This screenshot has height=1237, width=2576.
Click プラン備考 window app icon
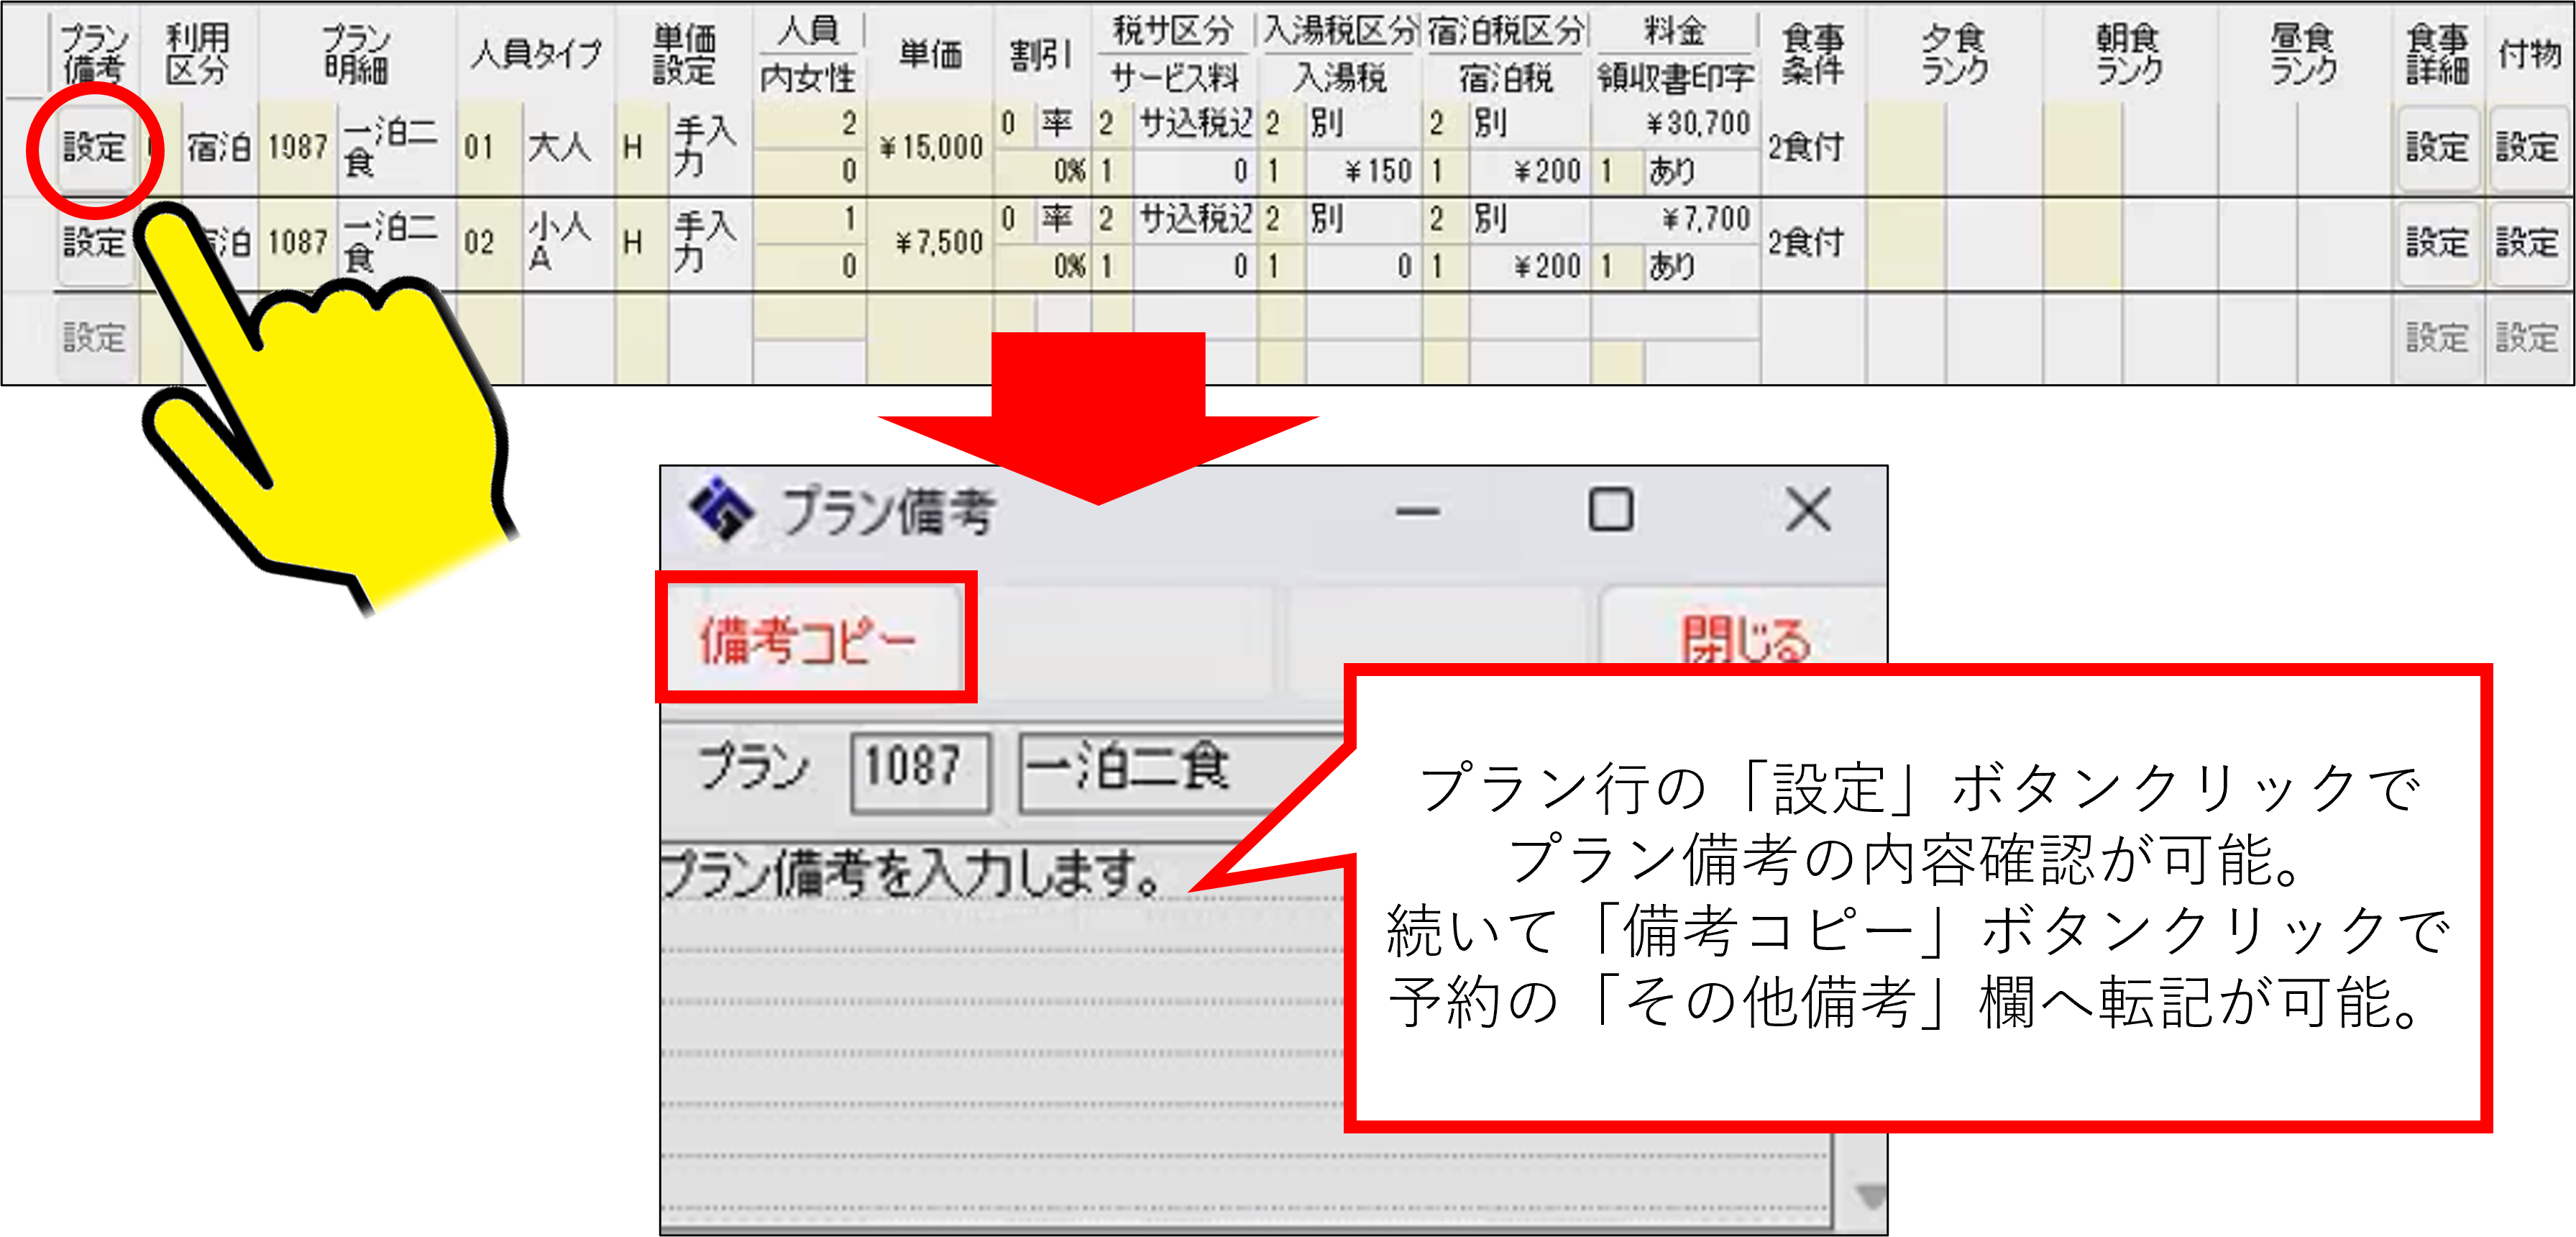(x=720, y=510)
